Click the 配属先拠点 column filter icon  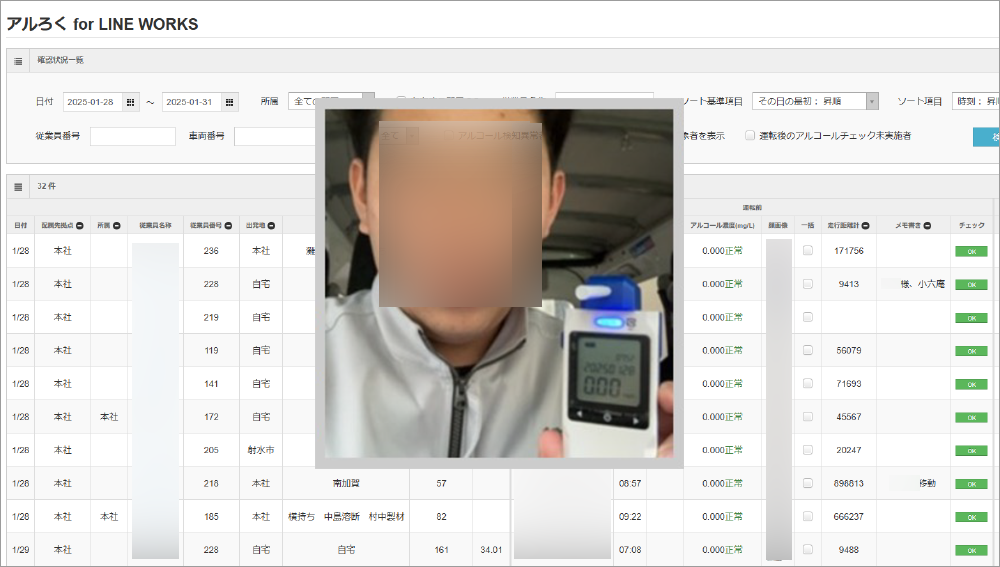click(79, 224)
